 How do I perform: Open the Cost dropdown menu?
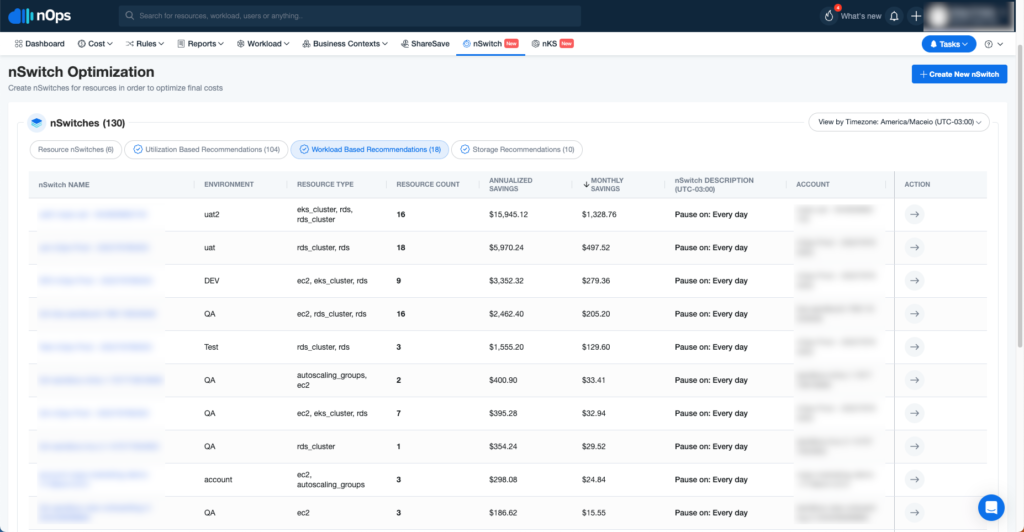click(95, 44)
